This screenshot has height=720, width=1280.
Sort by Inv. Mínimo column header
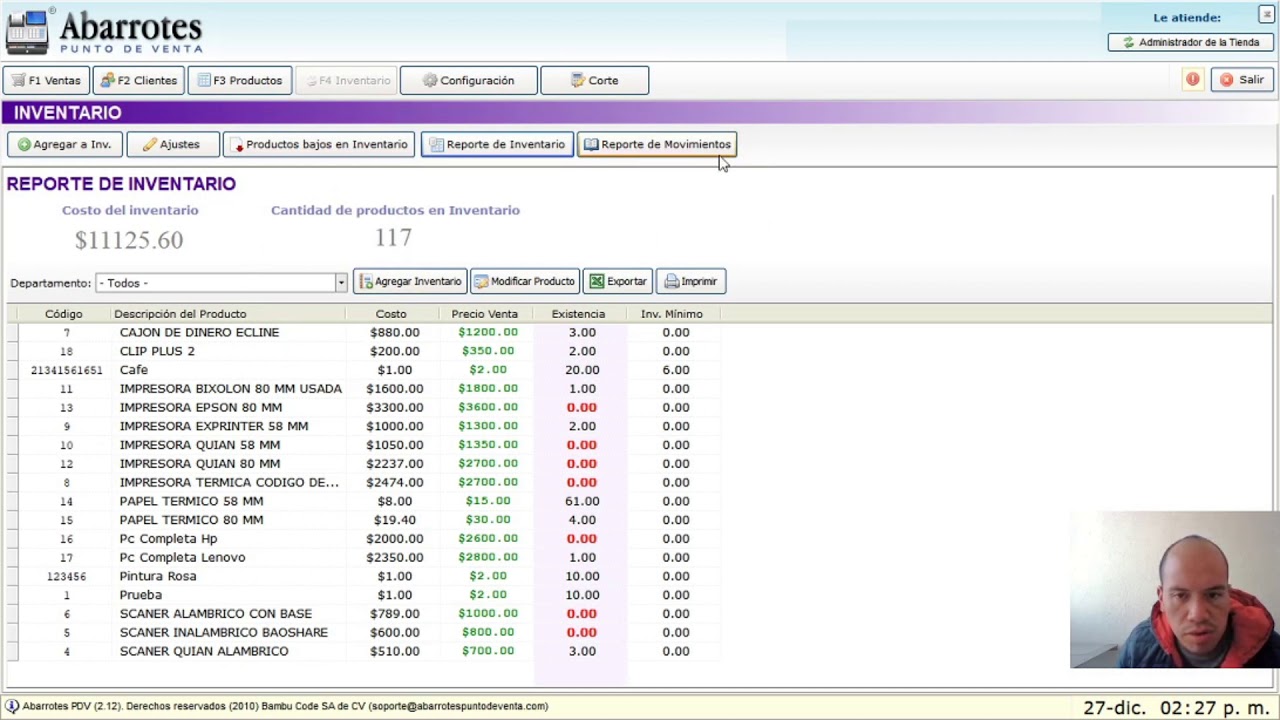tap(672, 314)
